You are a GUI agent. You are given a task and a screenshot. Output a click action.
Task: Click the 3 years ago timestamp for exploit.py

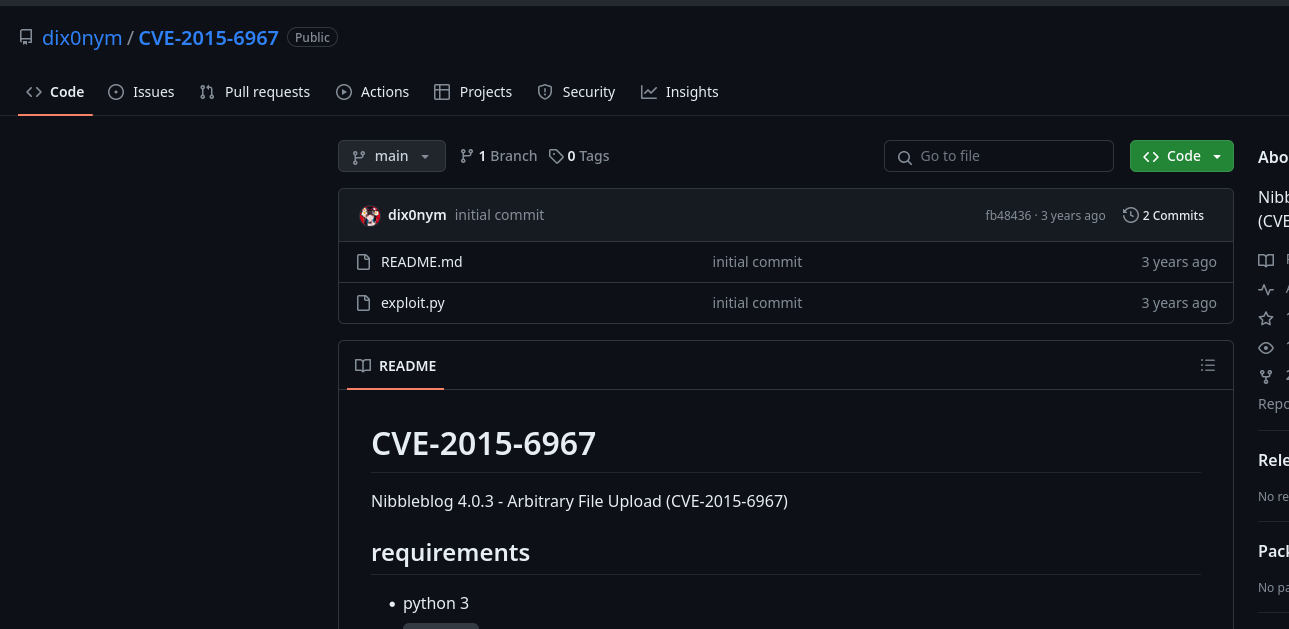click(1179, 303)
